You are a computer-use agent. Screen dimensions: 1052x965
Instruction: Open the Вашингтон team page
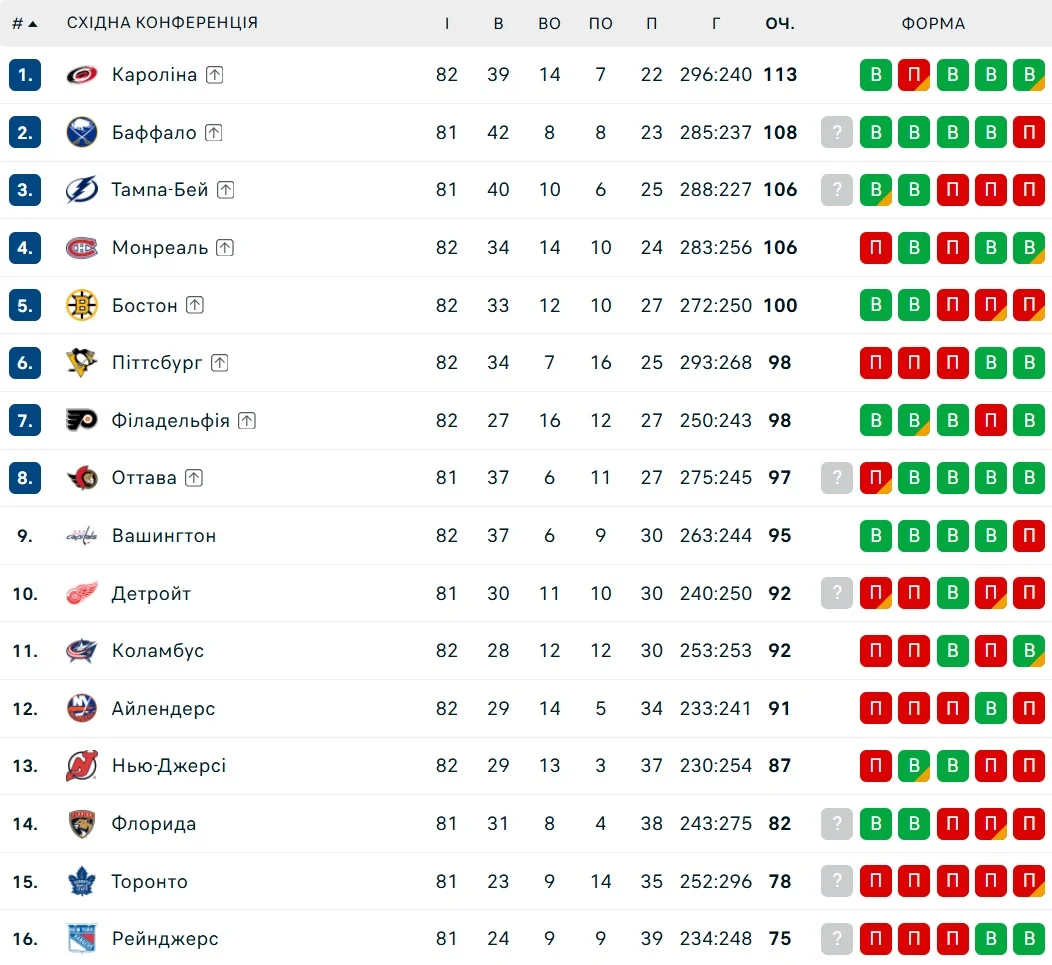point(164,536)
